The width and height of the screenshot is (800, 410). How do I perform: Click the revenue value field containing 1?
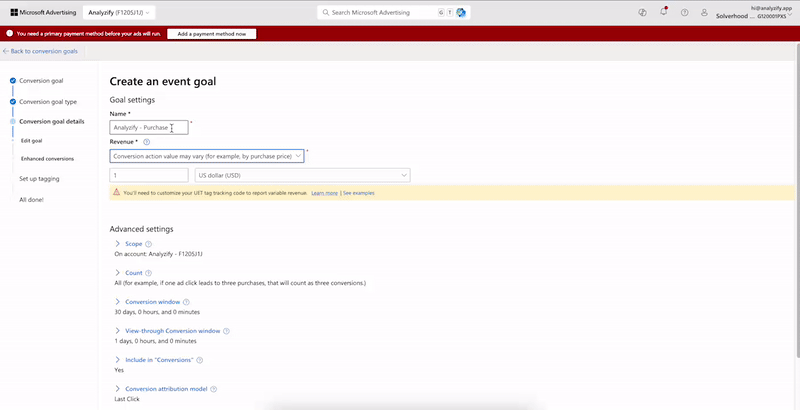click(x=149, y=175)
